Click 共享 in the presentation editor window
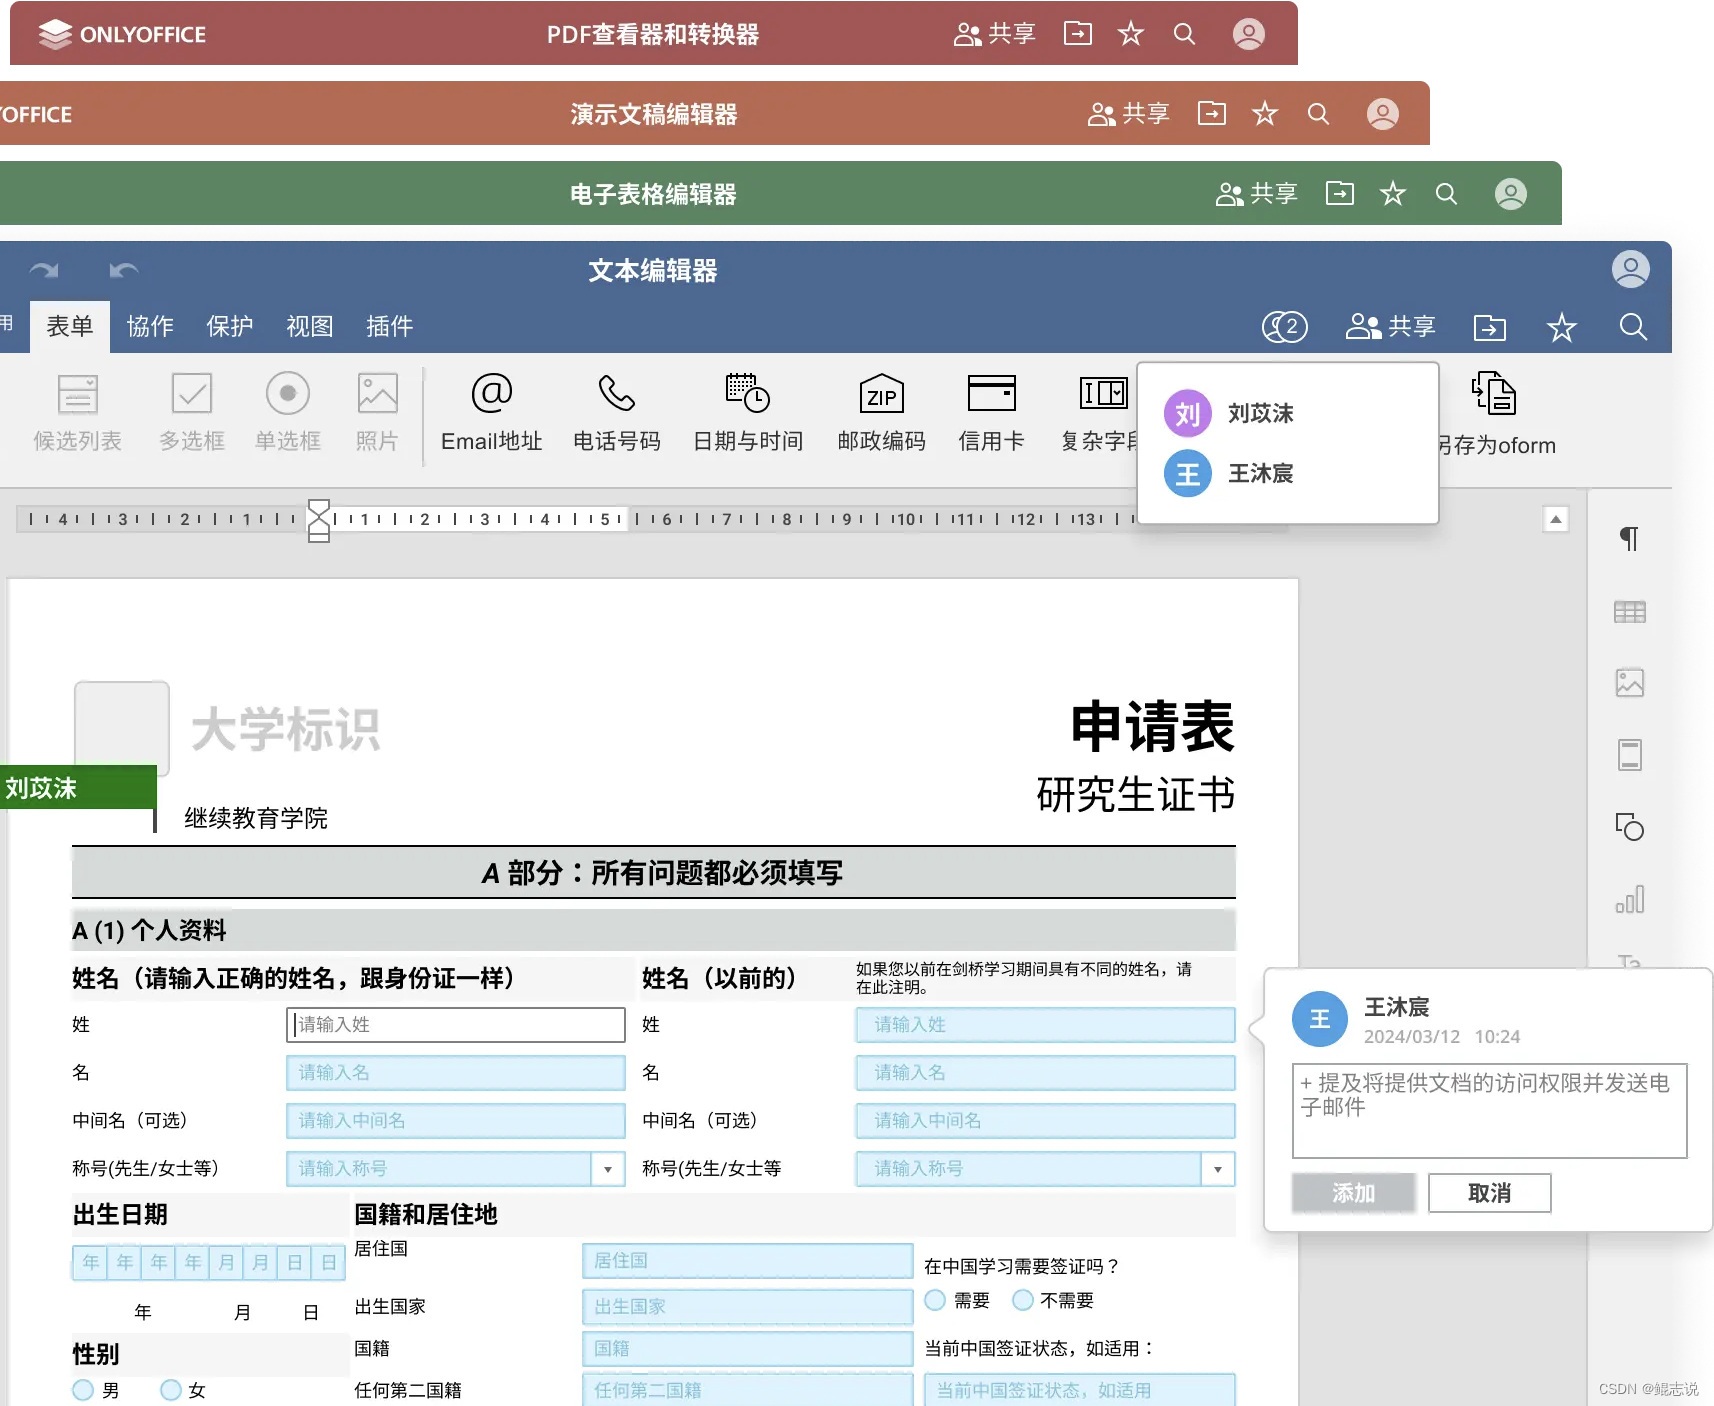Screen dimensions: 1714x1406 pyautogui.click(x=1128, y=114)
